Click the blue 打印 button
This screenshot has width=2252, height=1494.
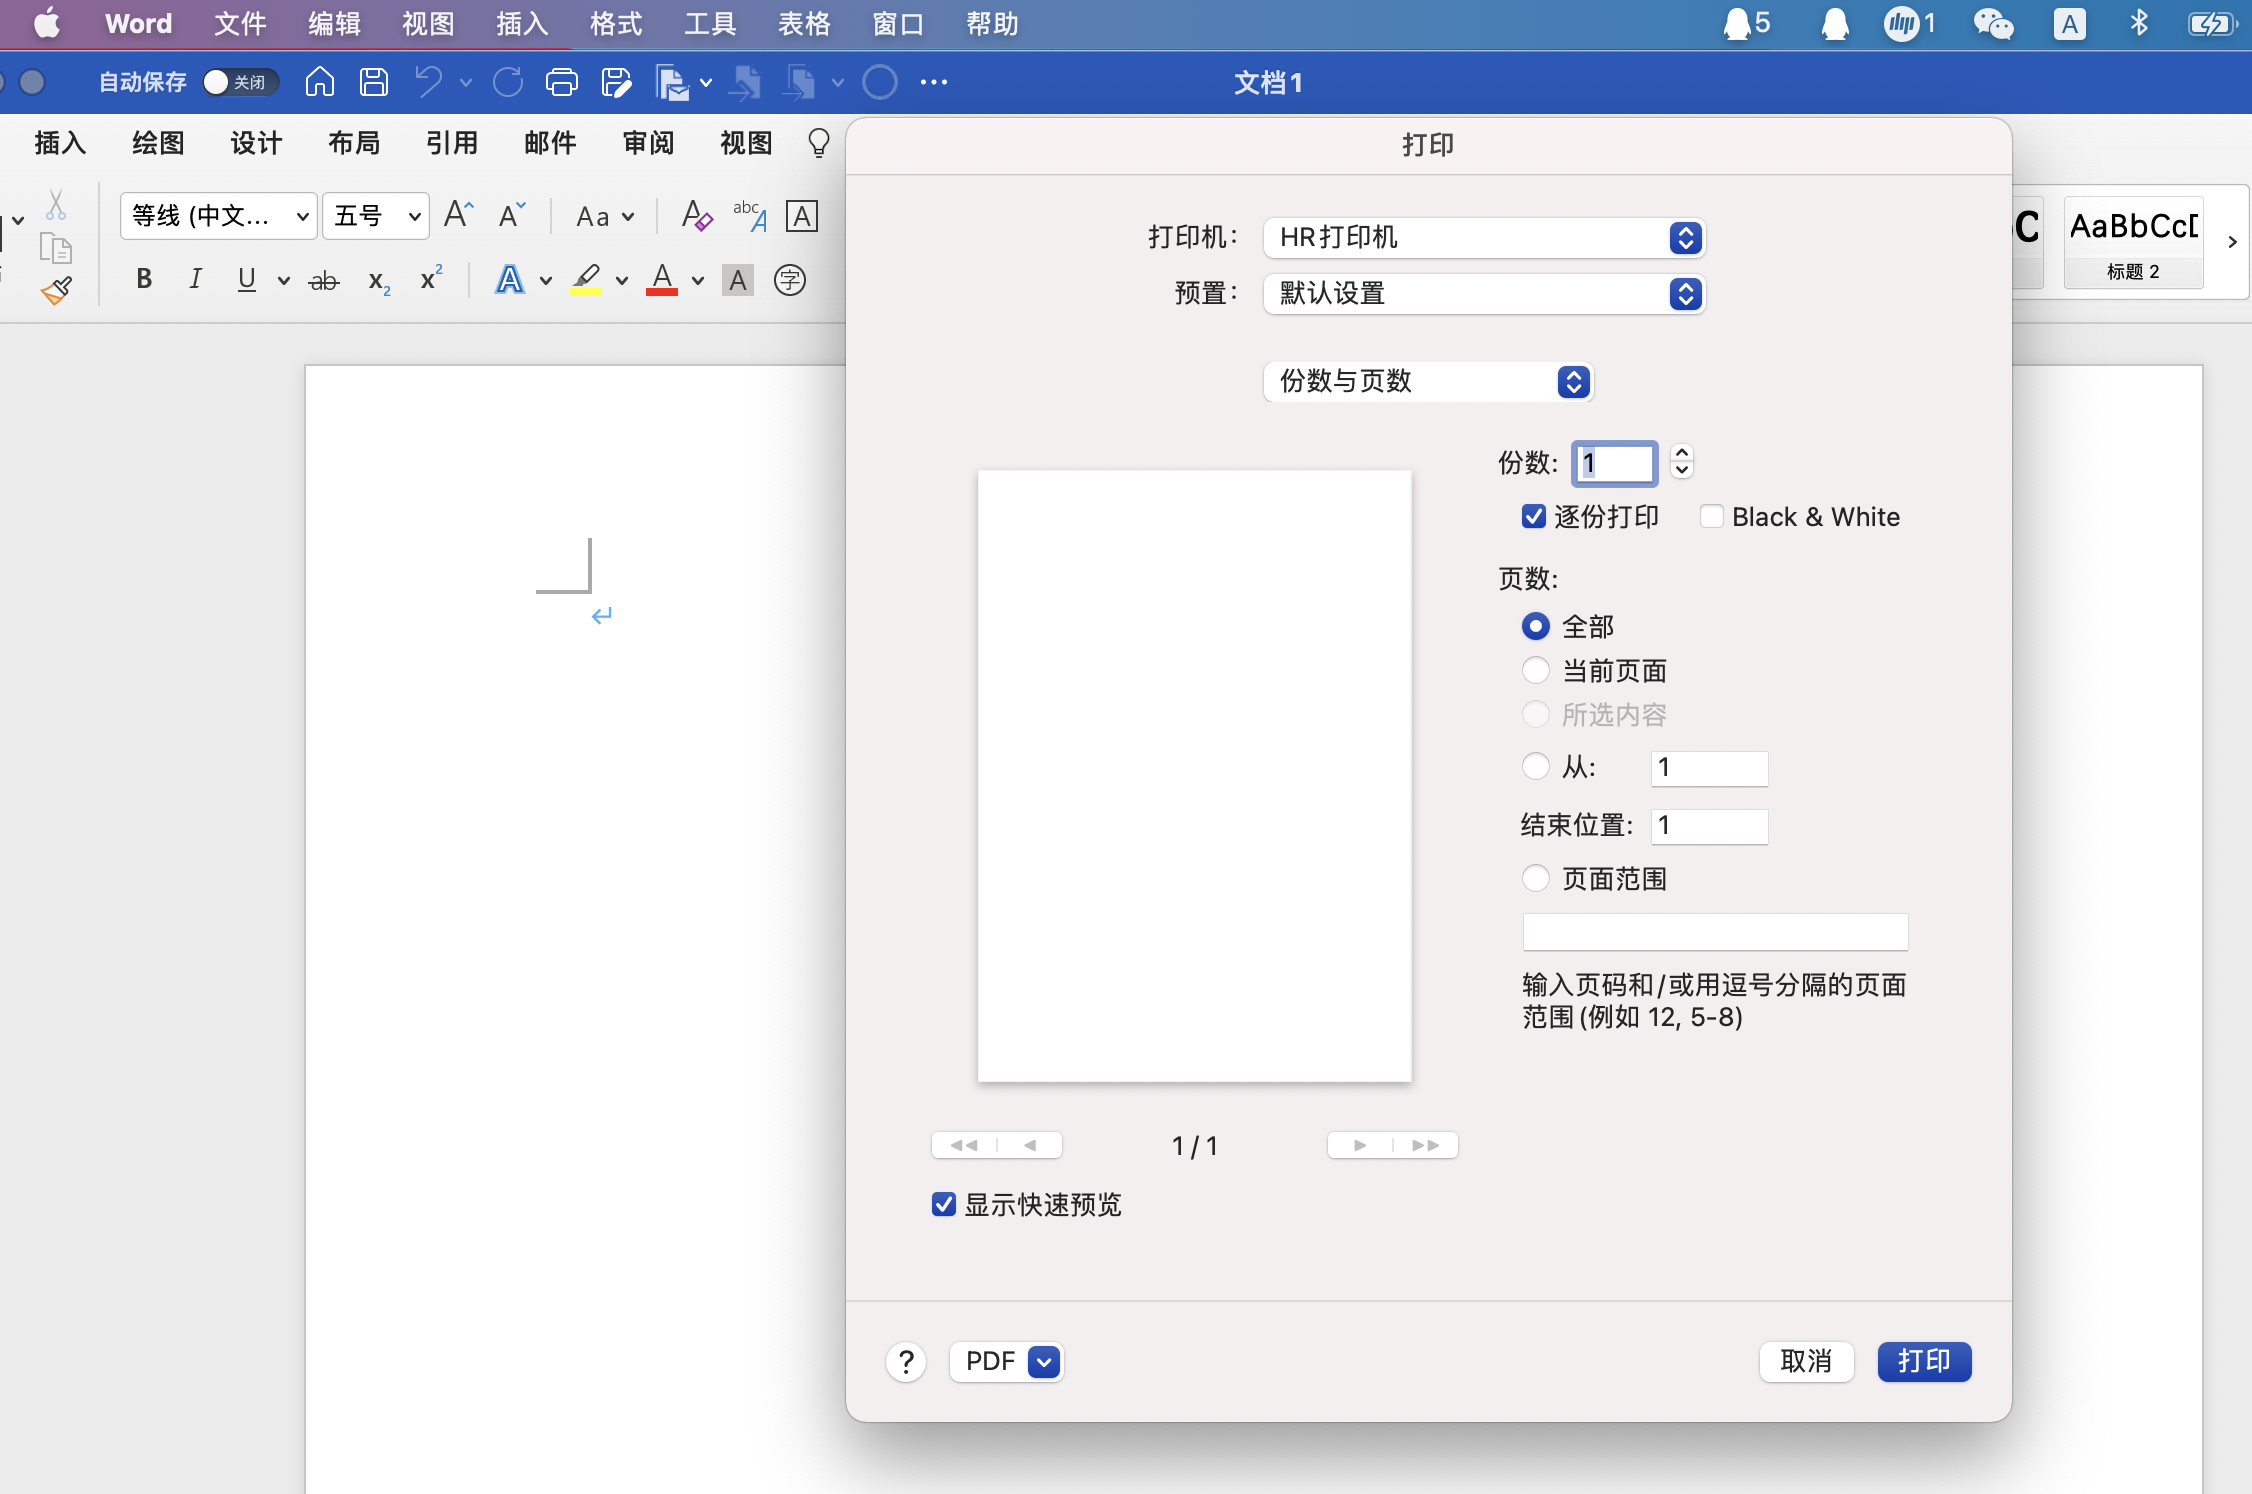click(1924, 1361)
